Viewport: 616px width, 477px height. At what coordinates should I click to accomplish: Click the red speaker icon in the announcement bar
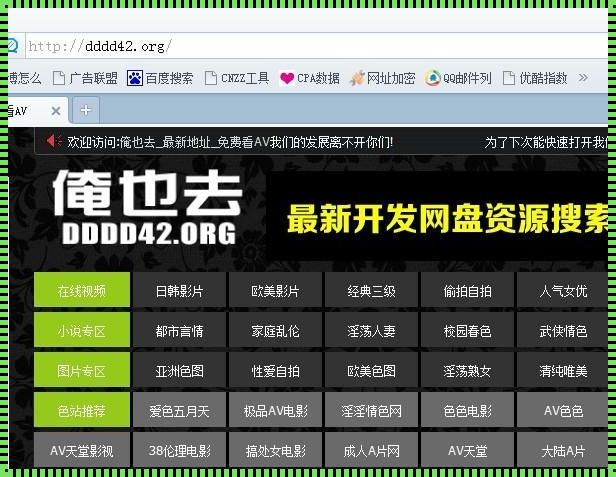click(x=54, y=141)
